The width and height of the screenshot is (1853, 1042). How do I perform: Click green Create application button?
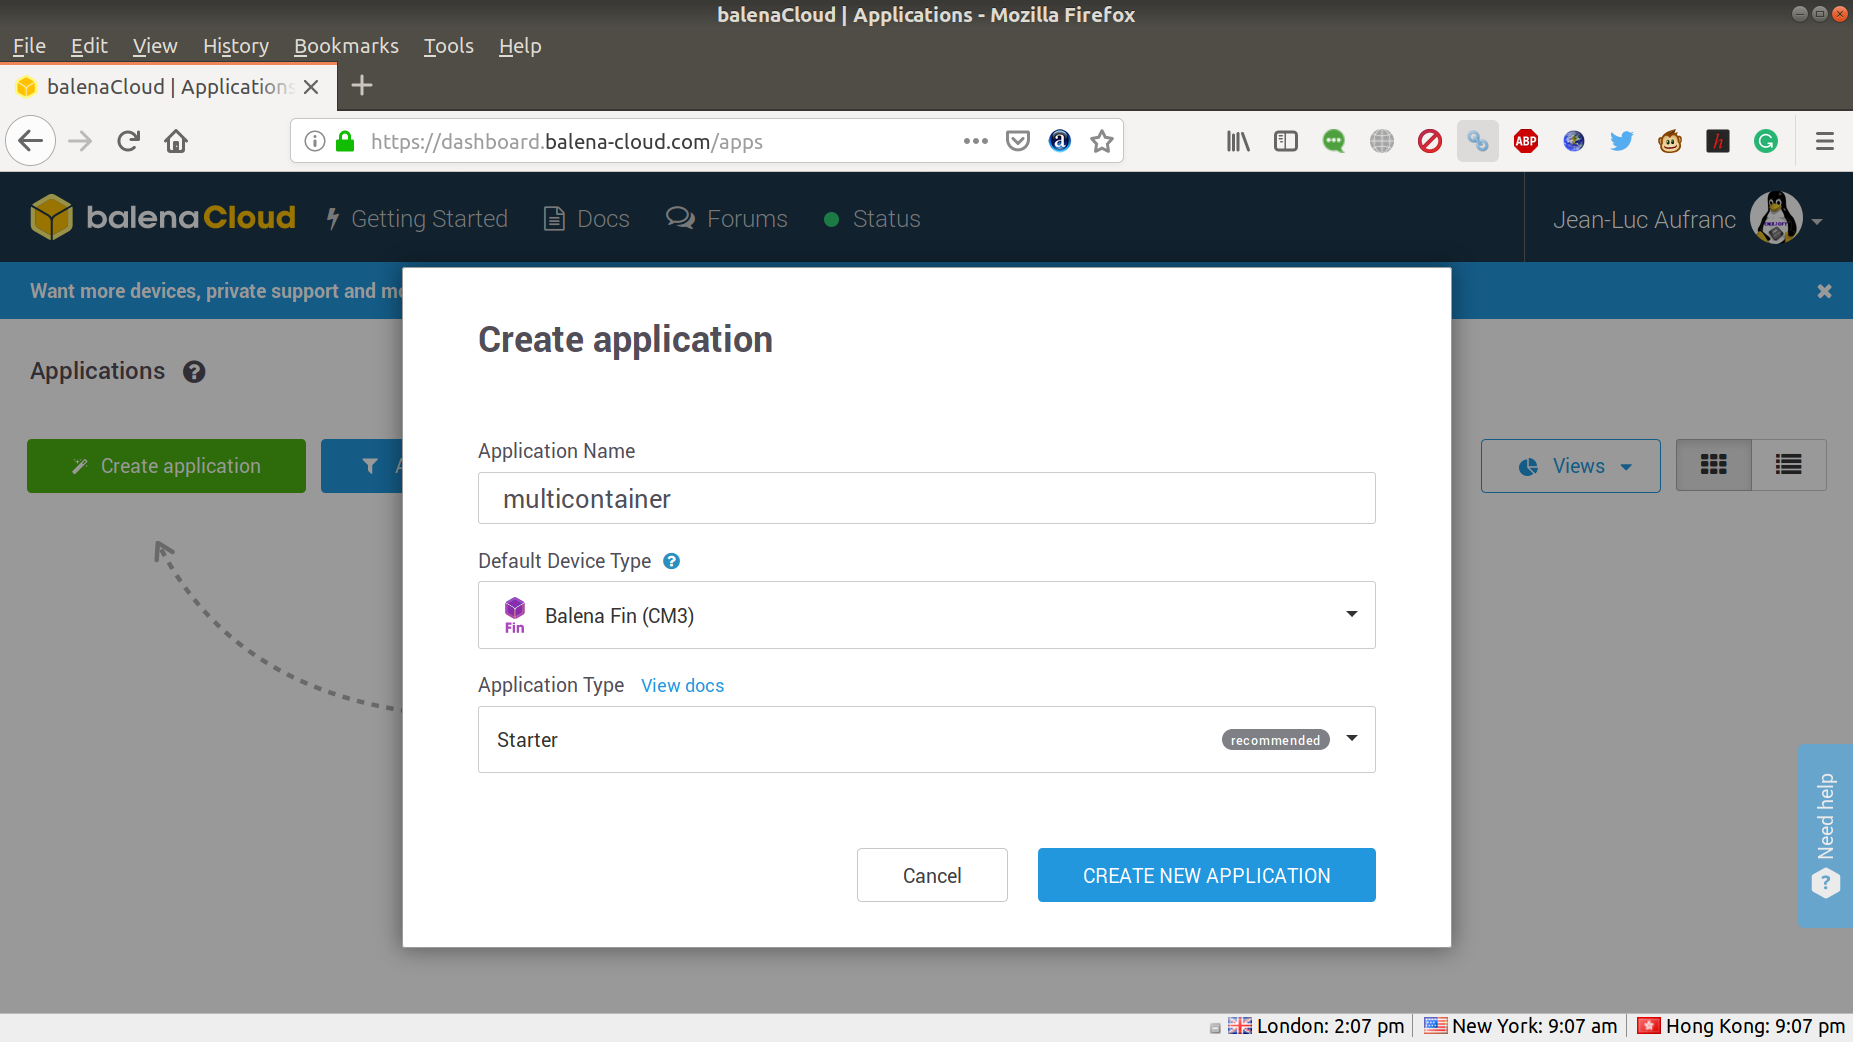point(166,466)
